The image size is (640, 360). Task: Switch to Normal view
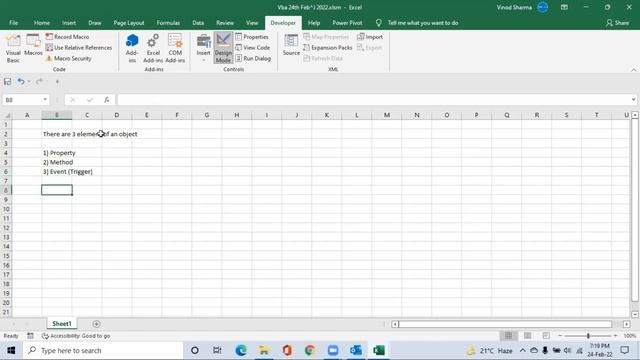[x=509, y=336]
